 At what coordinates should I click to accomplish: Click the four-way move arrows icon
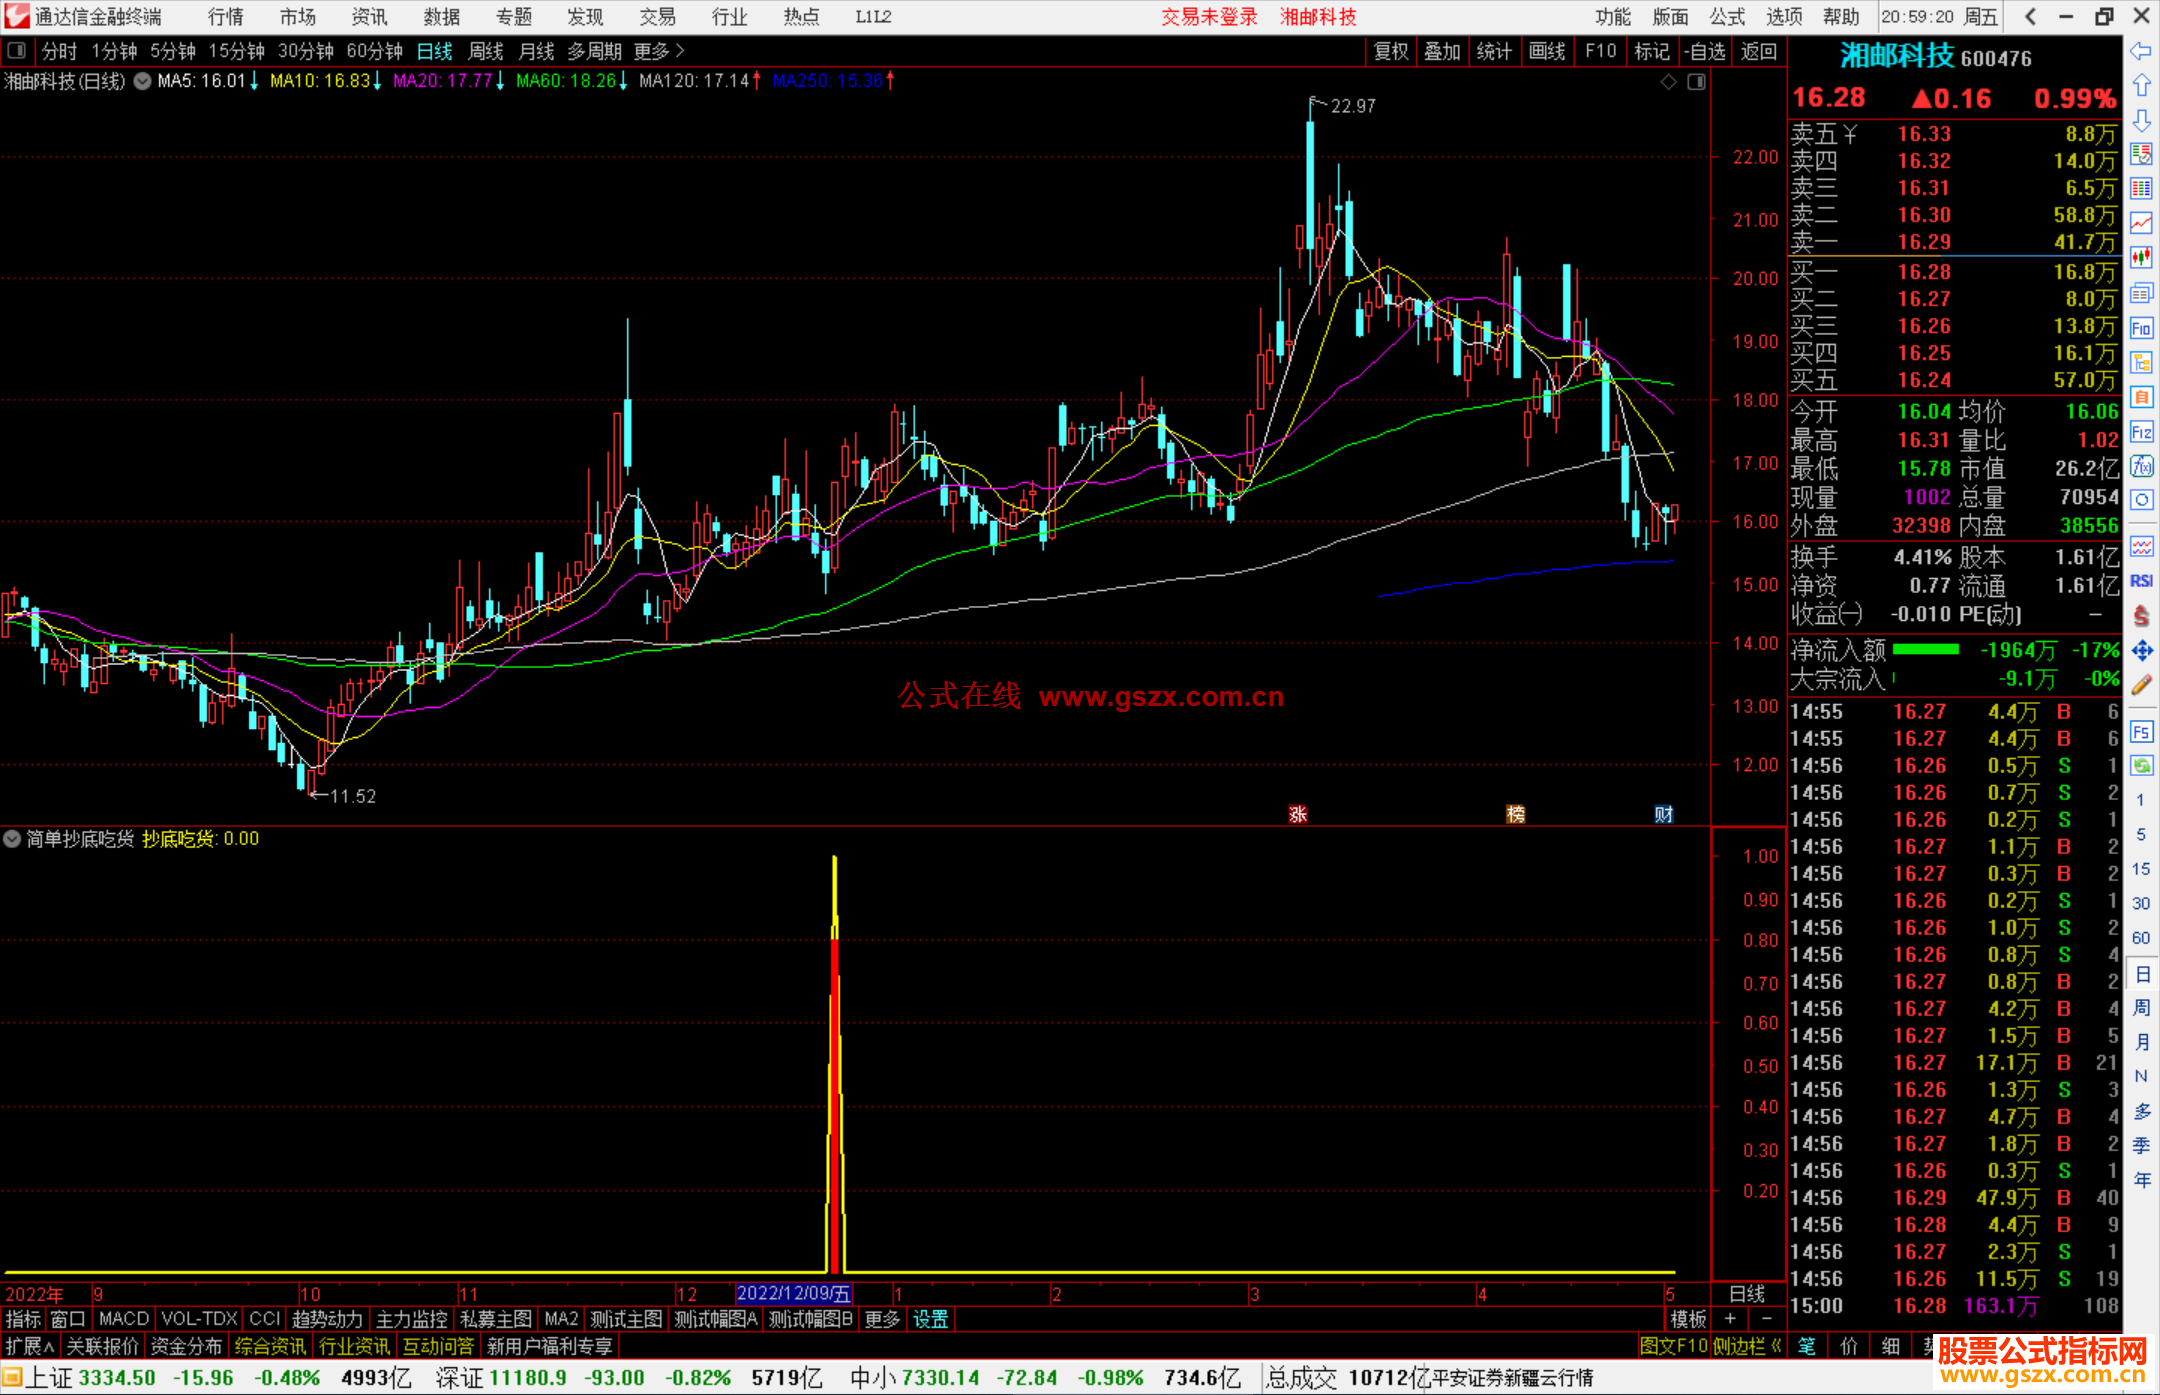[x=2141, y=651]
